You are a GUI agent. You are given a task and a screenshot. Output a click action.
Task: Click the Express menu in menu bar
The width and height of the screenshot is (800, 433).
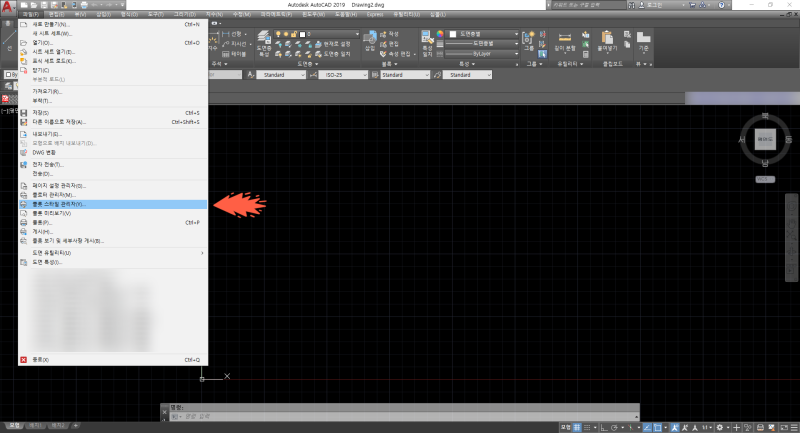[x=374, y=16]
